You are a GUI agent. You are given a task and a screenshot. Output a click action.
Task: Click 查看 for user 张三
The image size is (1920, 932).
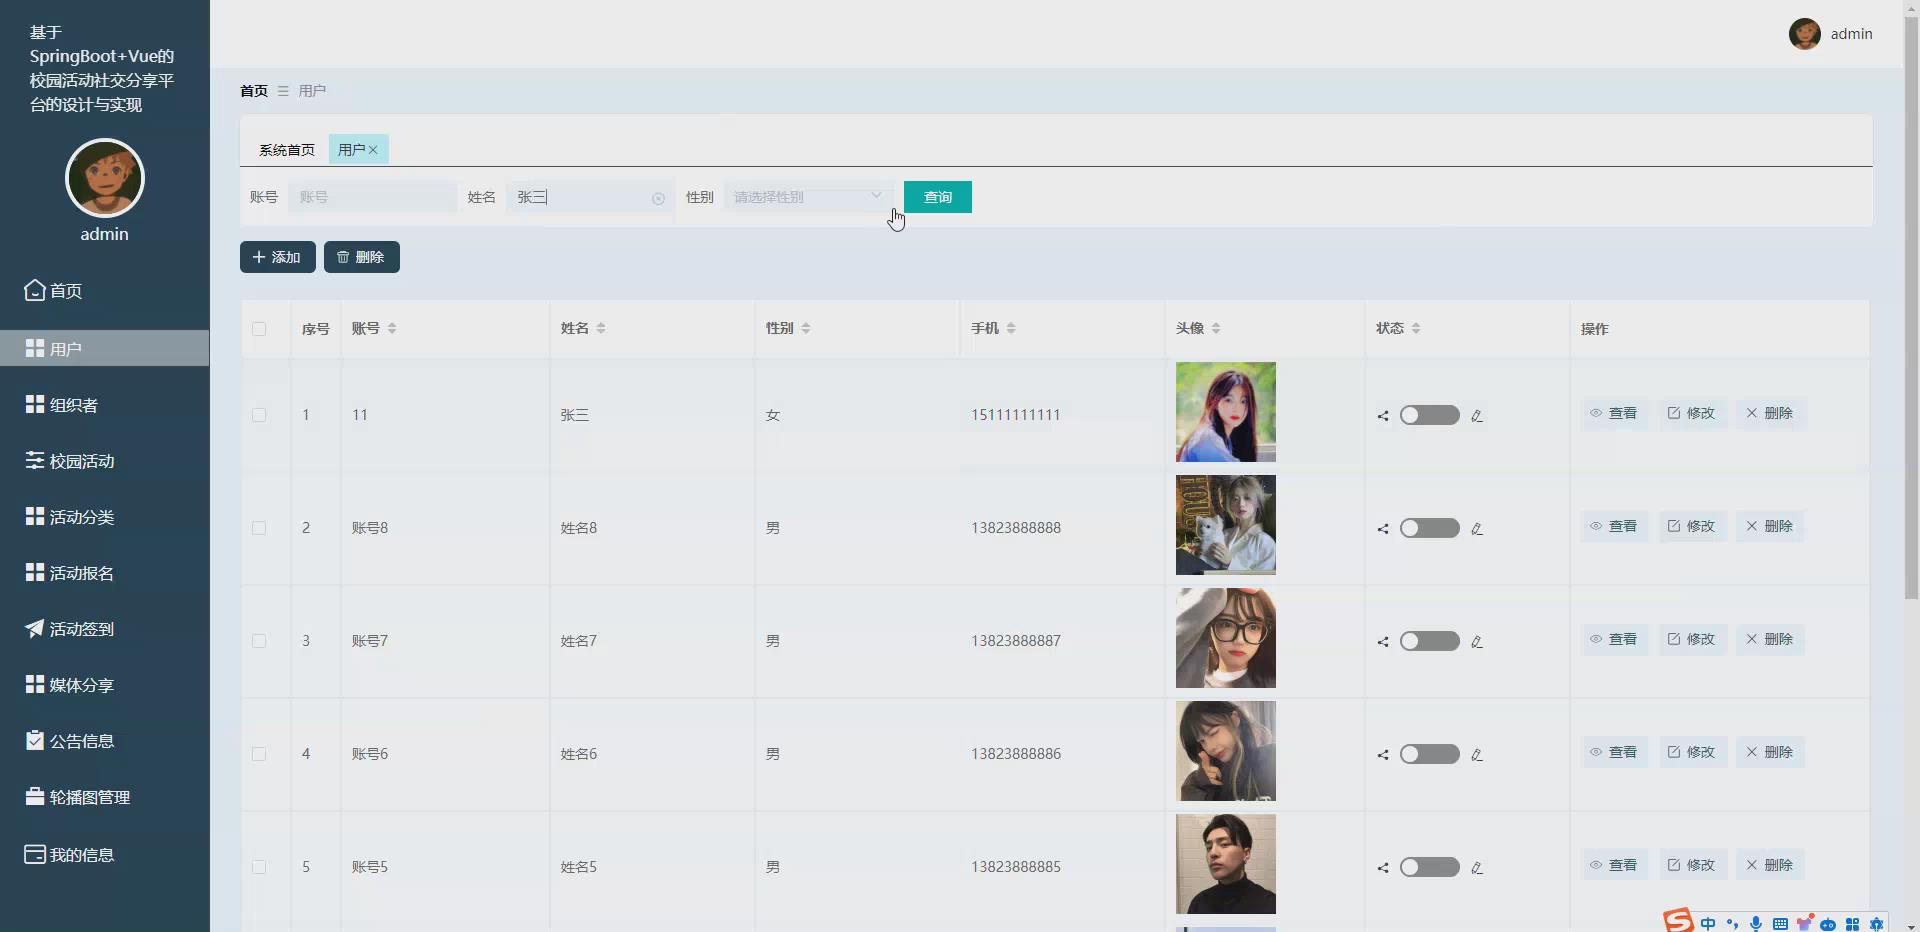[x=1614, y=413]
